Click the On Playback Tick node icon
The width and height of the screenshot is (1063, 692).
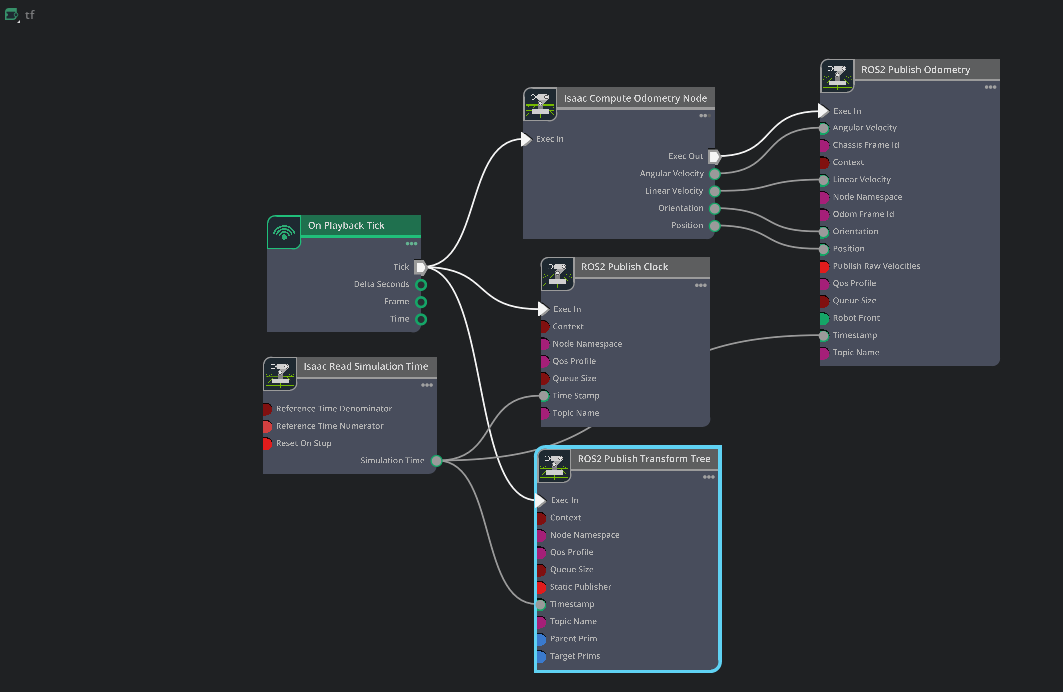click(284, 232)
